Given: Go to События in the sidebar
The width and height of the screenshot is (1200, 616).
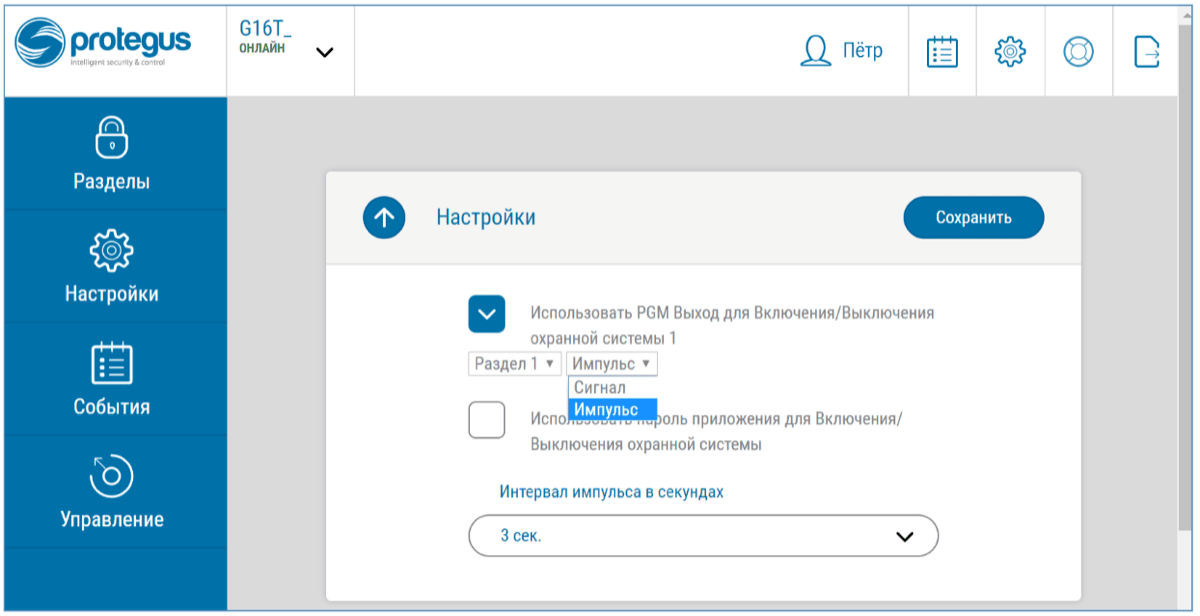Looking at the screenshot, I should 112,379.
